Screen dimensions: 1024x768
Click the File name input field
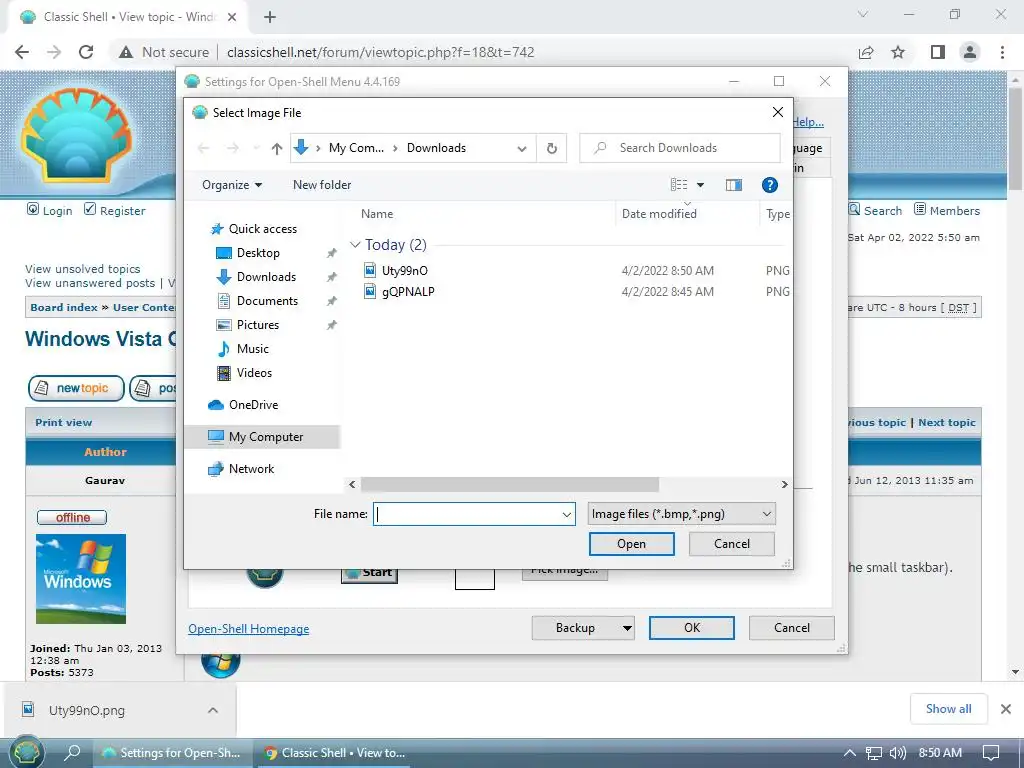tap(466, 514)
